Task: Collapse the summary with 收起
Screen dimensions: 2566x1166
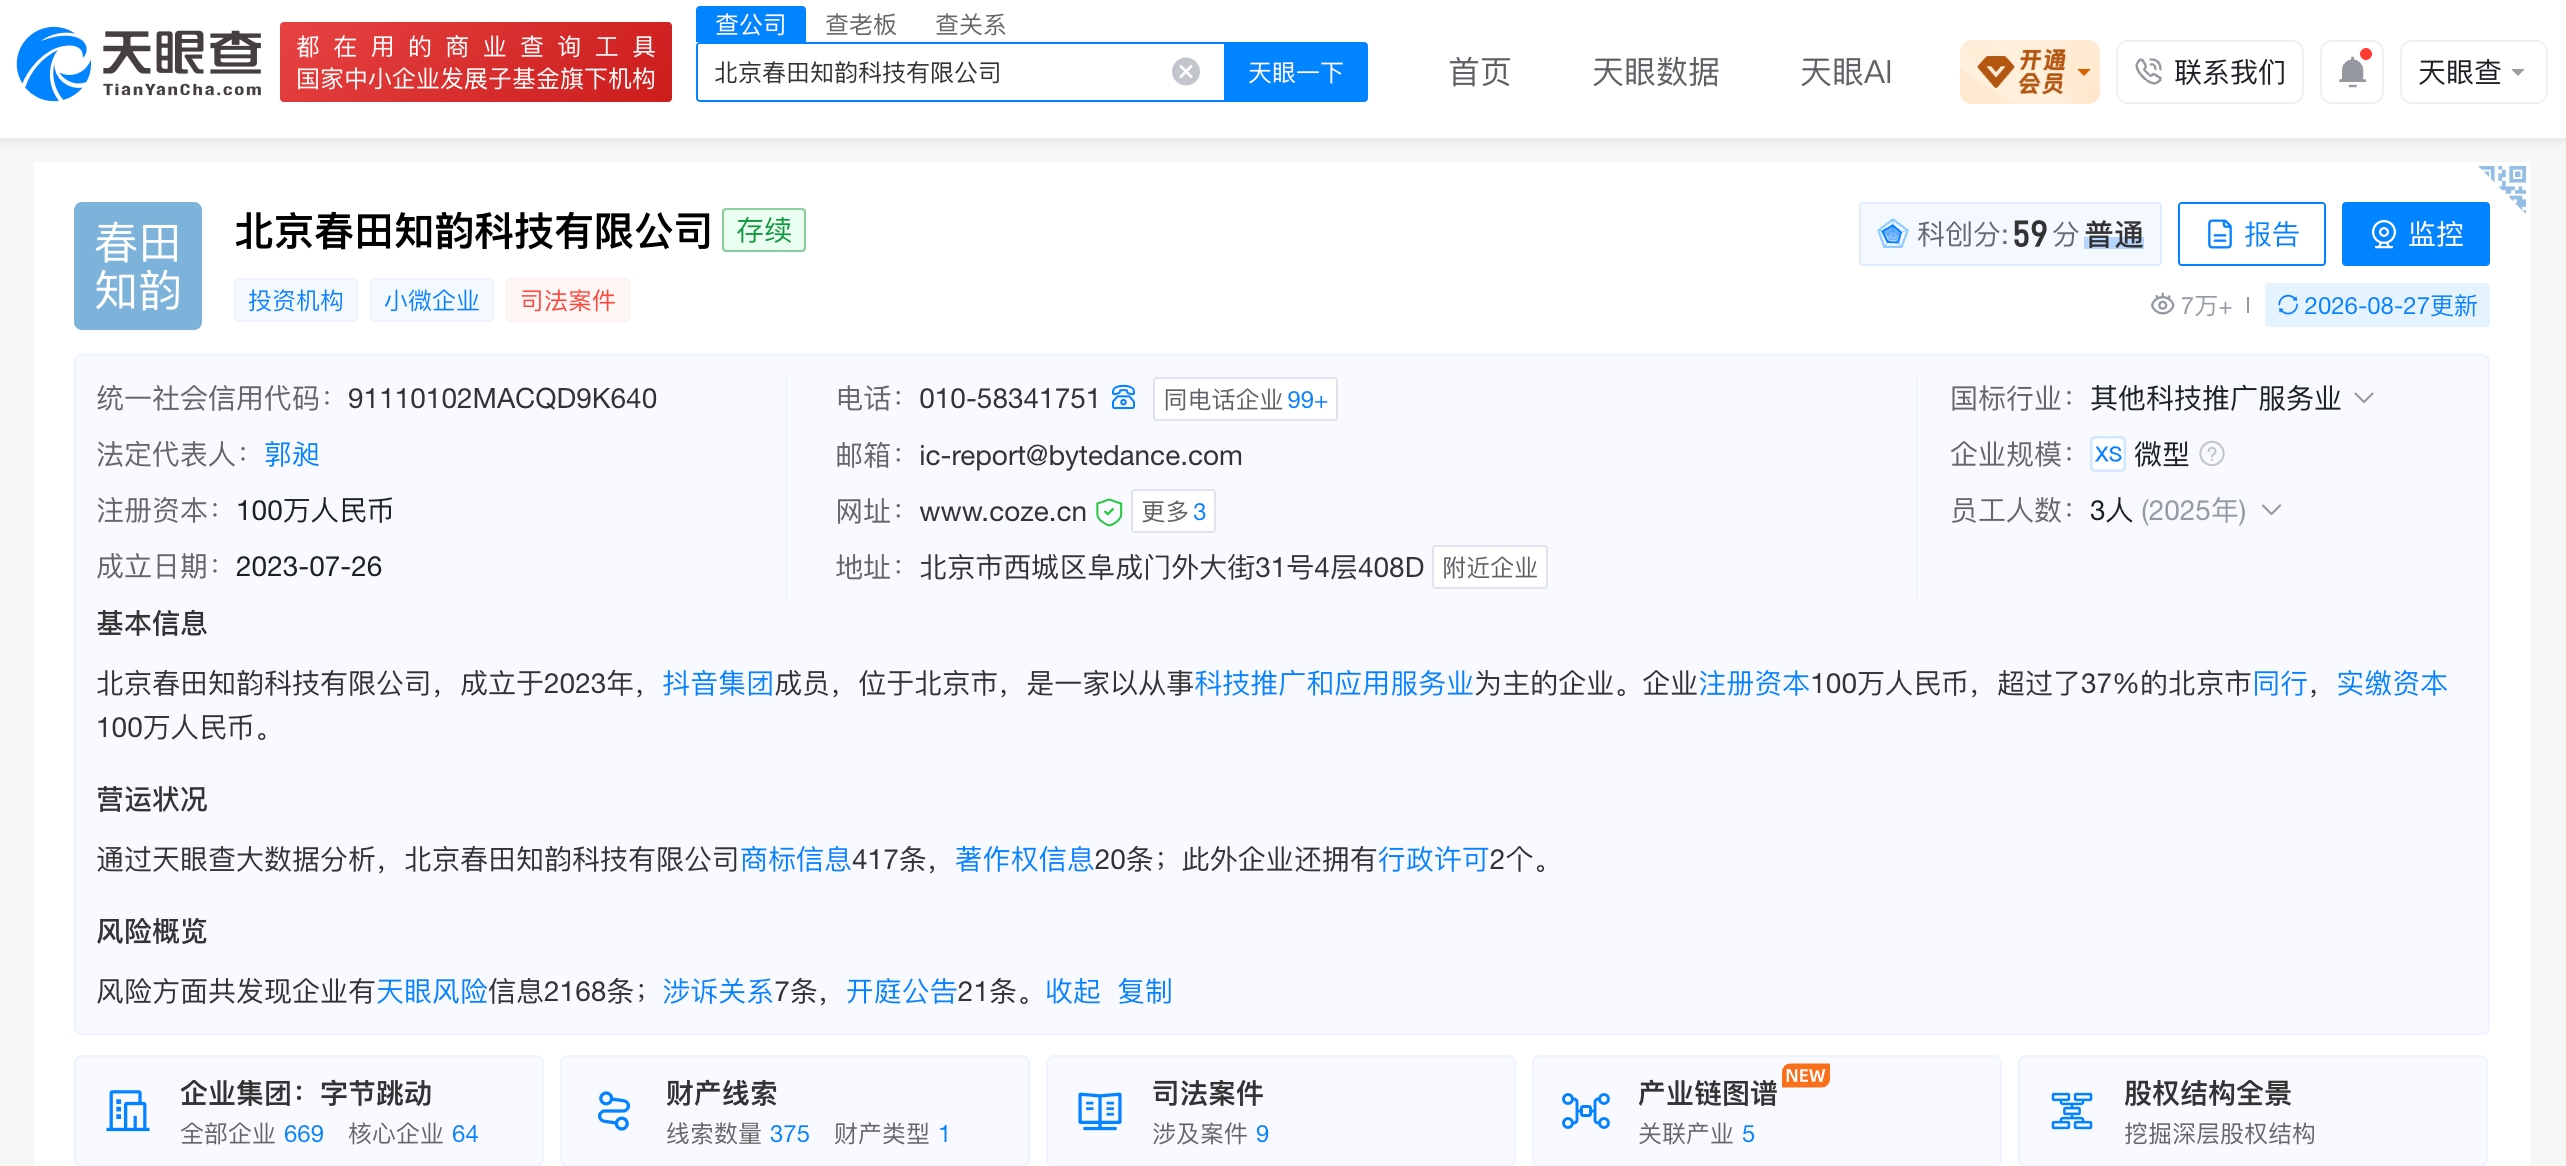Action: [1073, 991]
